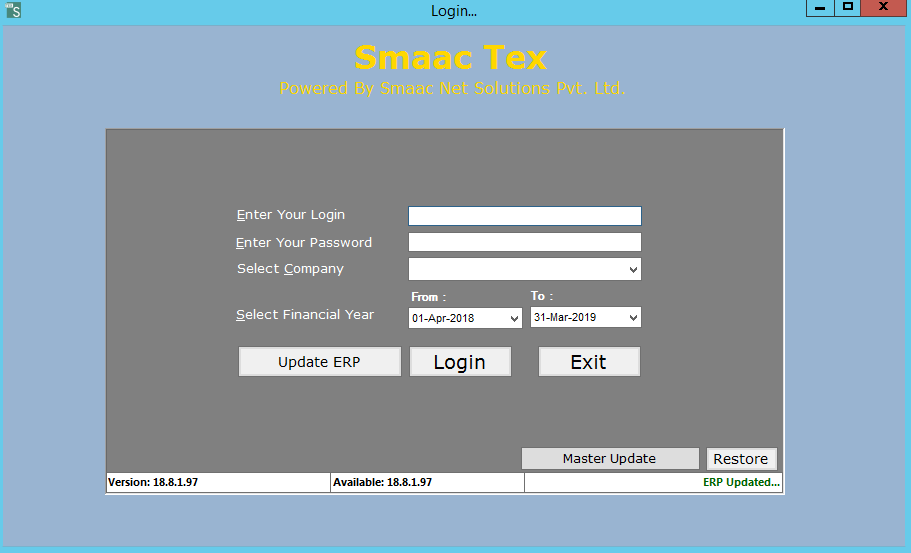911x553 pixels.
Task: Click the Smaac app icon in title bar
Action: point(13,10)
